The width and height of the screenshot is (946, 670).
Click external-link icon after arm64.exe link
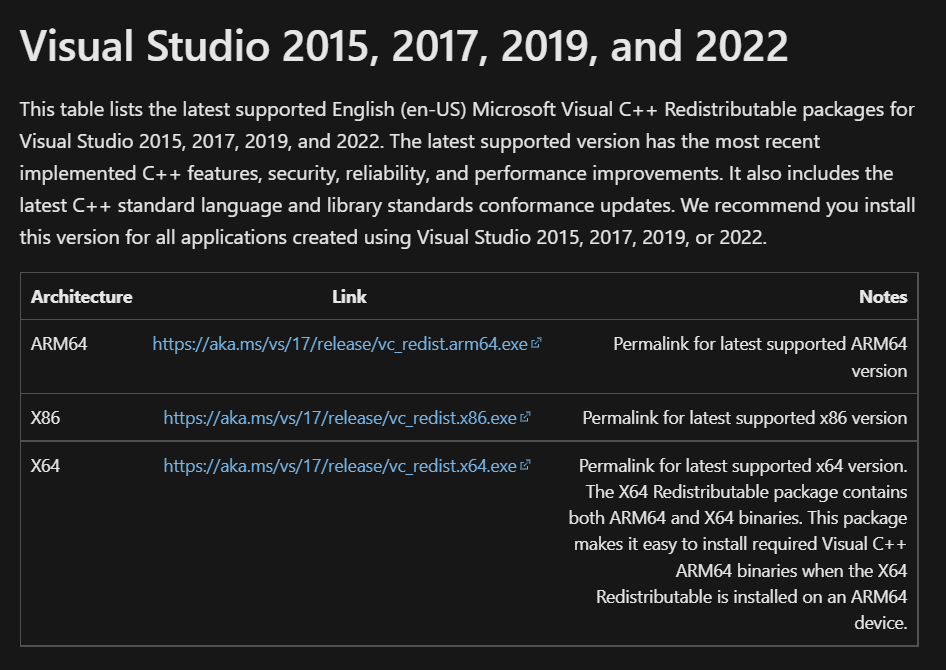coord(536,343)
